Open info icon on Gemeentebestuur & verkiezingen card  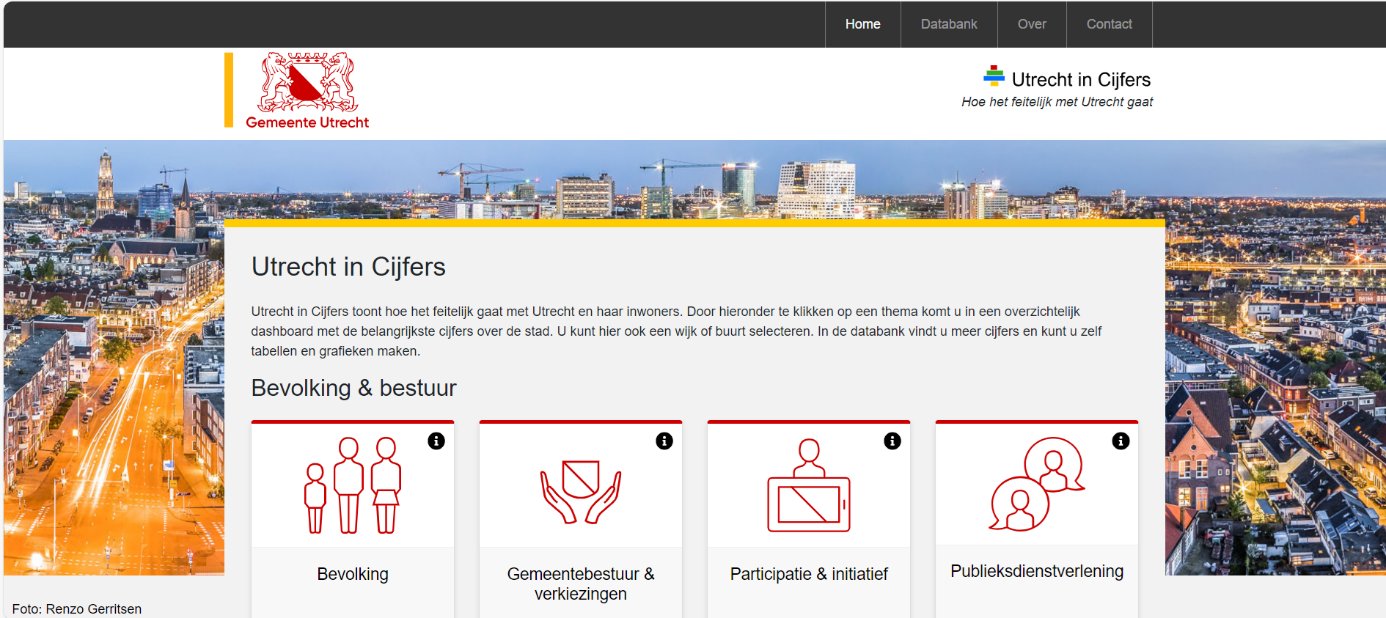click(x=664, y=441)
